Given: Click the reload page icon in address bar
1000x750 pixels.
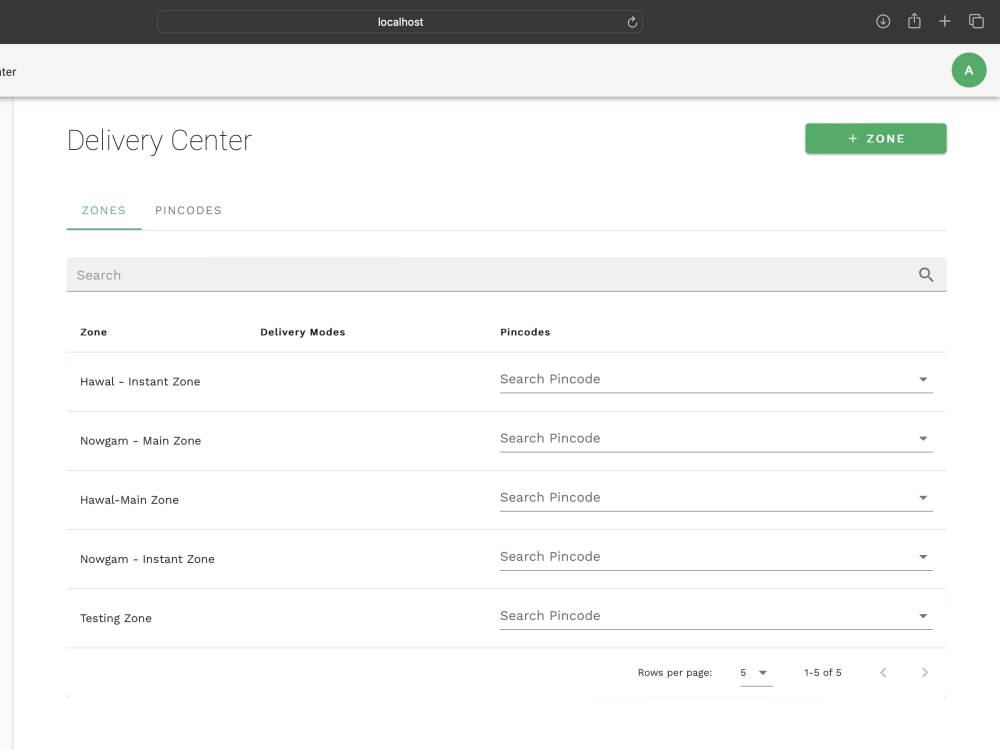Looking at the screenshot, I should coord(632,22).
